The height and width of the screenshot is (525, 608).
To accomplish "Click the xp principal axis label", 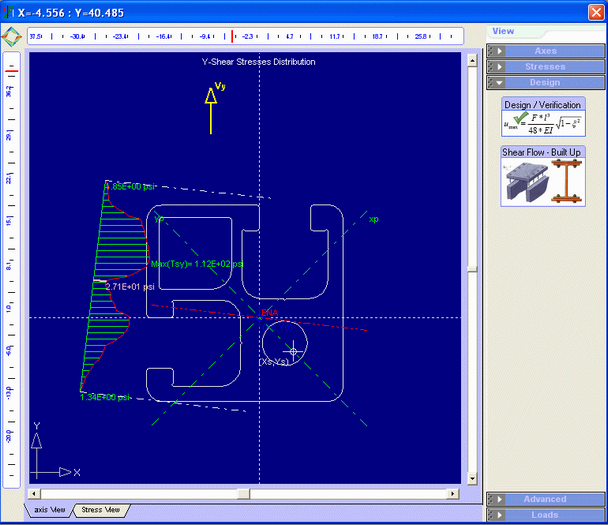I will 373,219.
